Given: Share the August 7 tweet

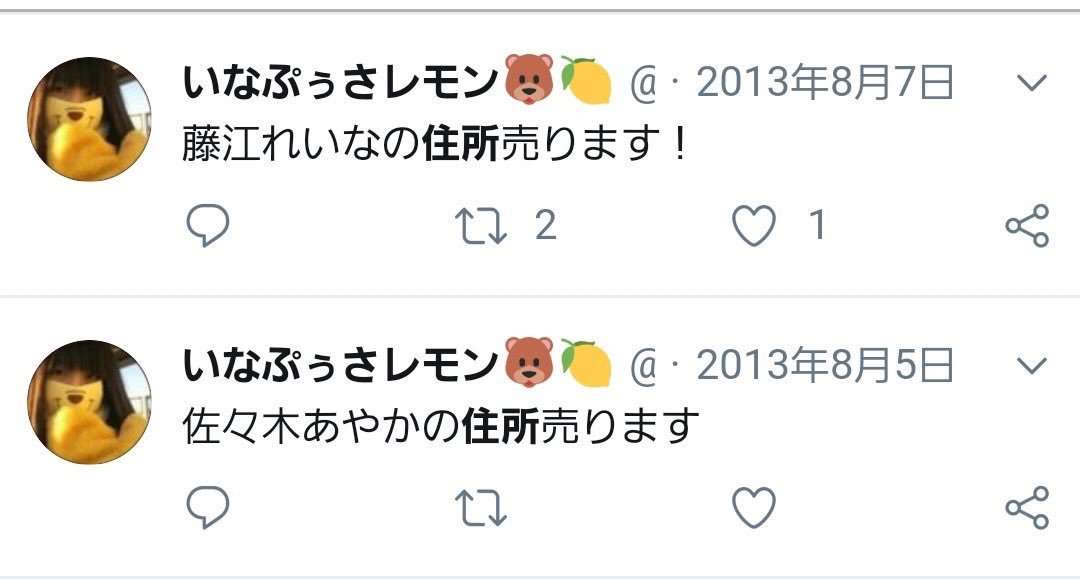Looking at the screenshot, I should (x=1027, y=226).
